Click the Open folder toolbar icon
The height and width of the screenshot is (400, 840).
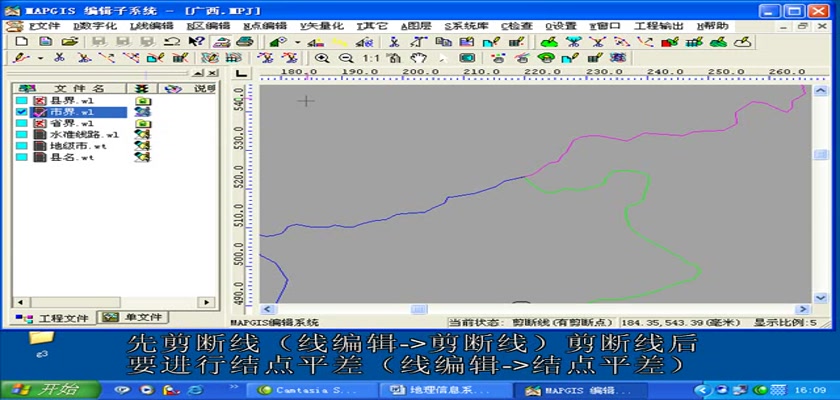69,42
